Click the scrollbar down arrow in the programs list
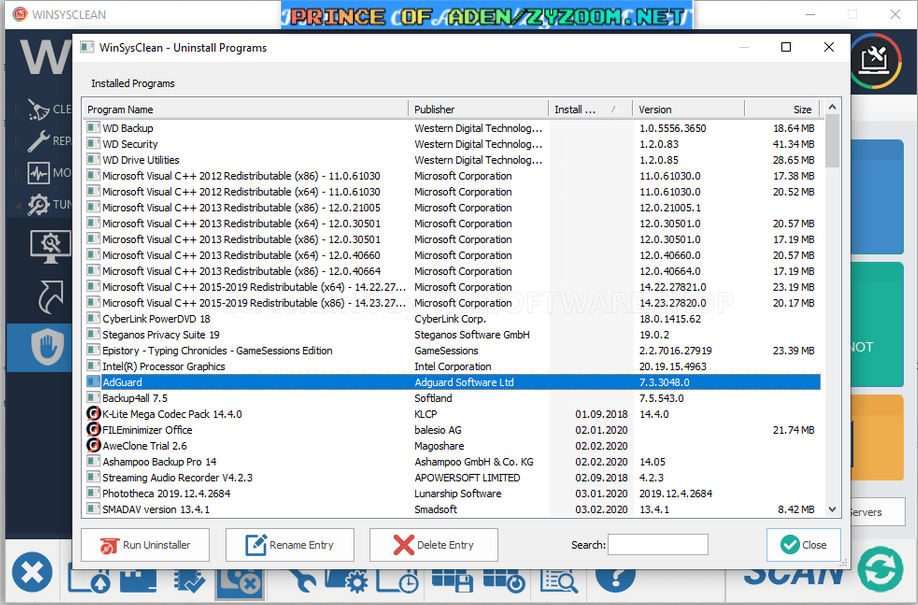Viewport: 918px width, 605px height. tap(832, 510)
